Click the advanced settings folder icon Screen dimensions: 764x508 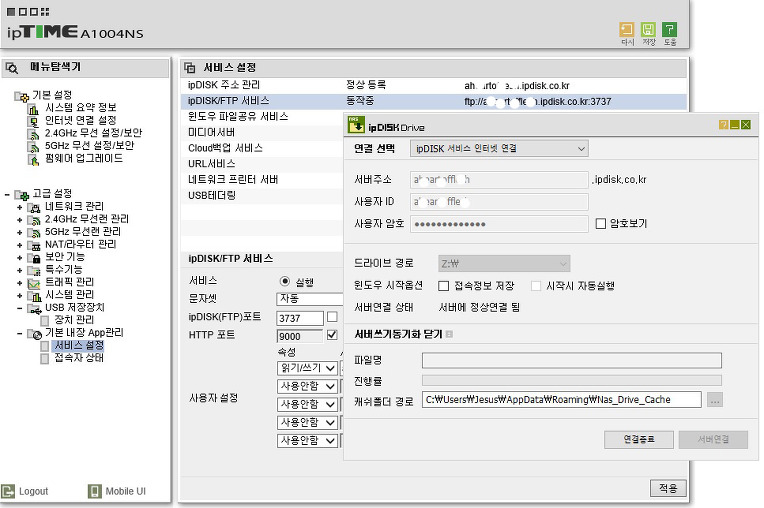21,194
